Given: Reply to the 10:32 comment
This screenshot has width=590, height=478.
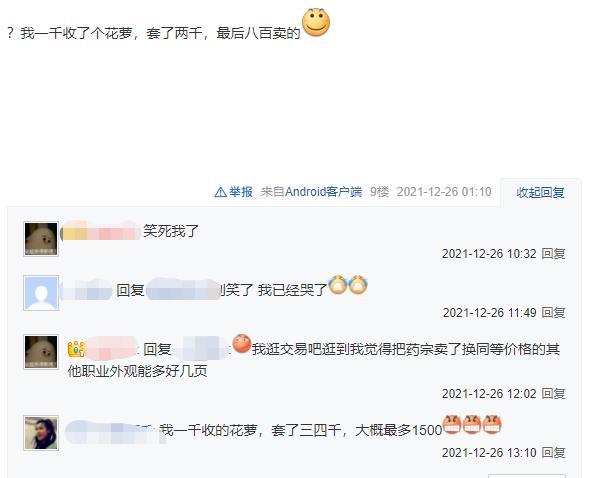Looking at the screenshot, I should click(x=553, y=254).
